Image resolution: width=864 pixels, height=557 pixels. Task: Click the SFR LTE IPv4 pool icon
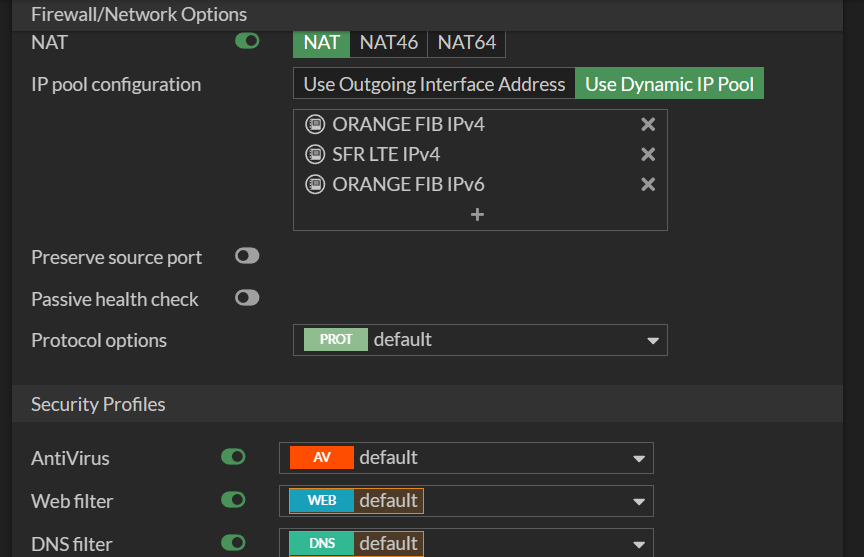point(316,155)
